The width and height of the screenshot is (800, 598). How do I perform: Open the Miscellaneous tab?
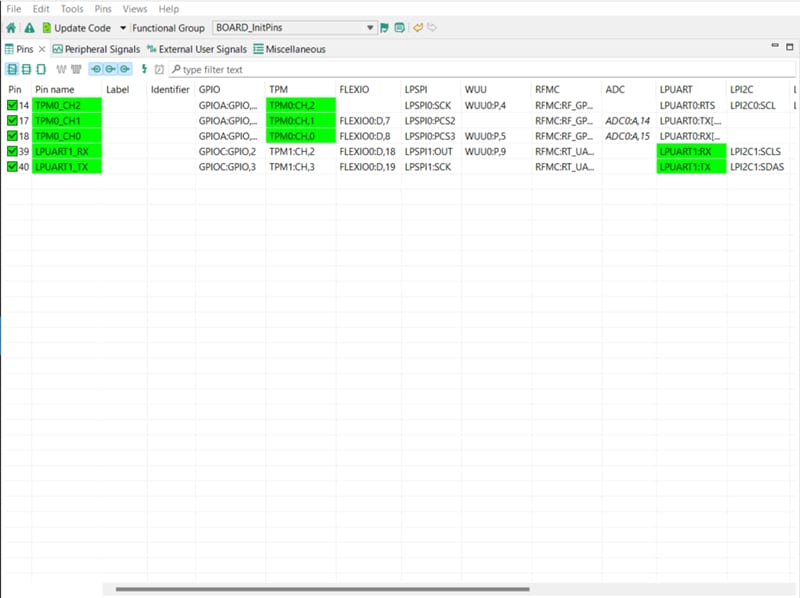(289, 49)
